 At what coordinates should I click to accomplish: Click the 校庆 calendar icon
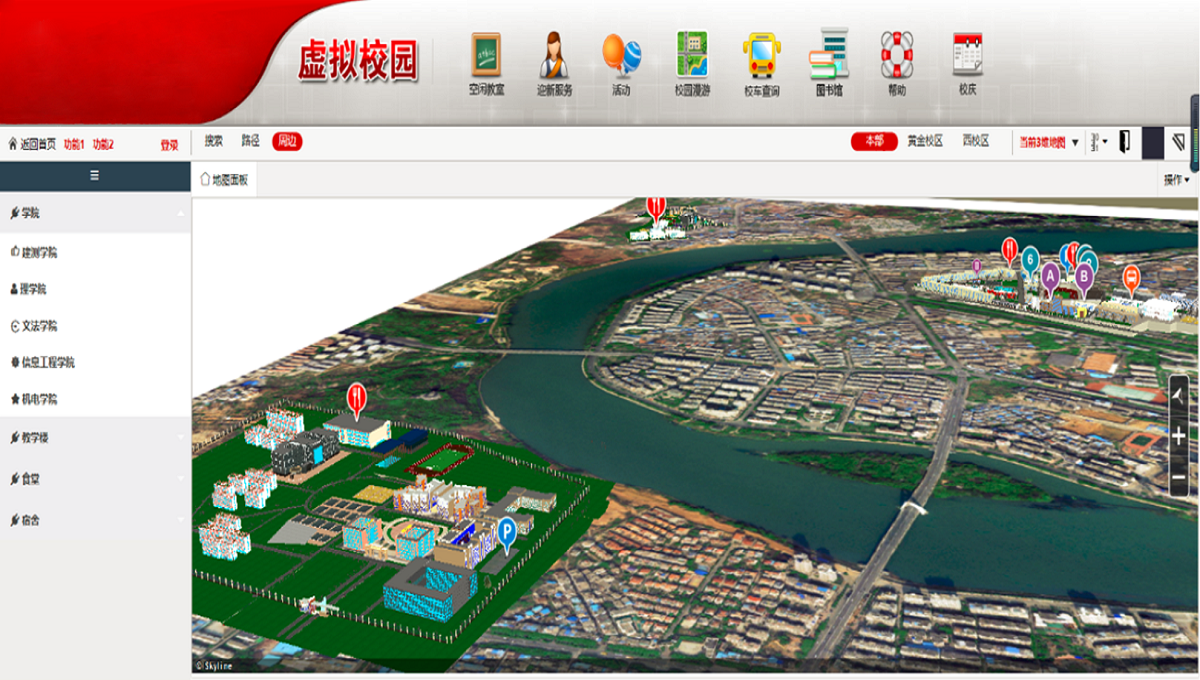coord(967,55)
